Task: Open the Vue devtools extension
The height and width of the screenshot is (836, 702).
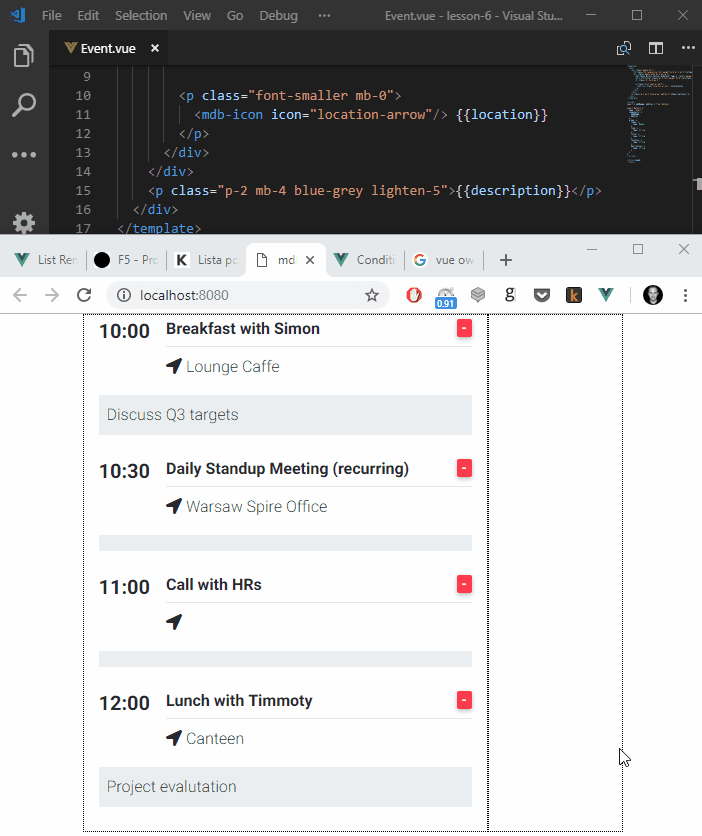Action: pyautogui.click(x=606, y=294)
